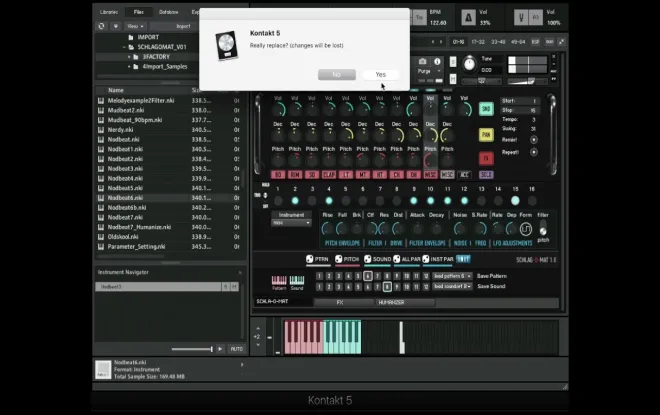This screenshot has height=415, width=660.
Task: Click the snapshot camera icon
Action: pos(423,61)
